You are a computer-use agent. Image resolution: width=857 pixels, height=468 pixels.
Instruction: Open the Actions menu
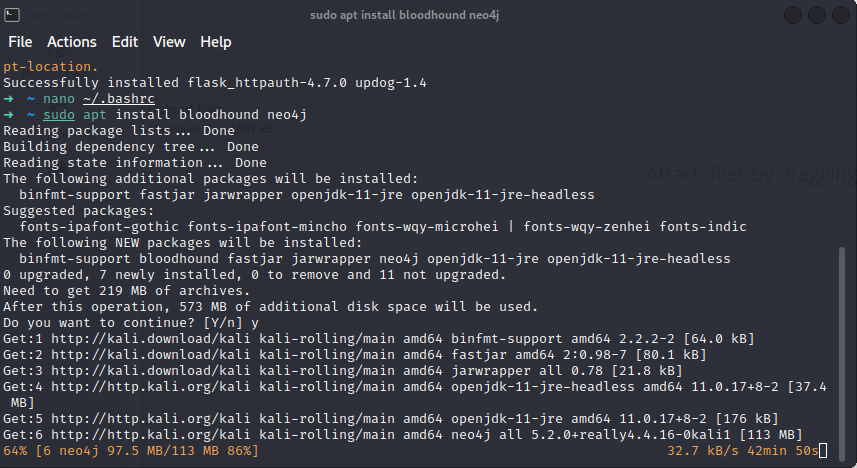72,42
